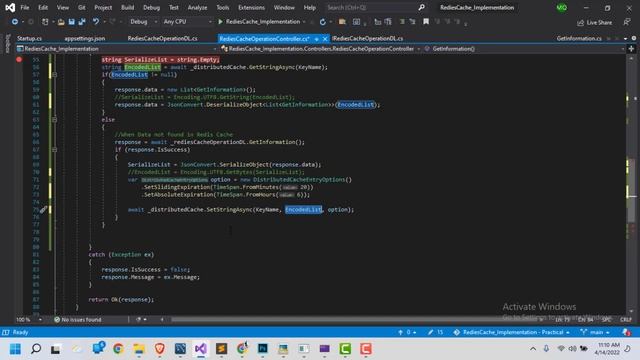Collapse the if block at line 57
The image size is (640, 360).
click(54, 75)
